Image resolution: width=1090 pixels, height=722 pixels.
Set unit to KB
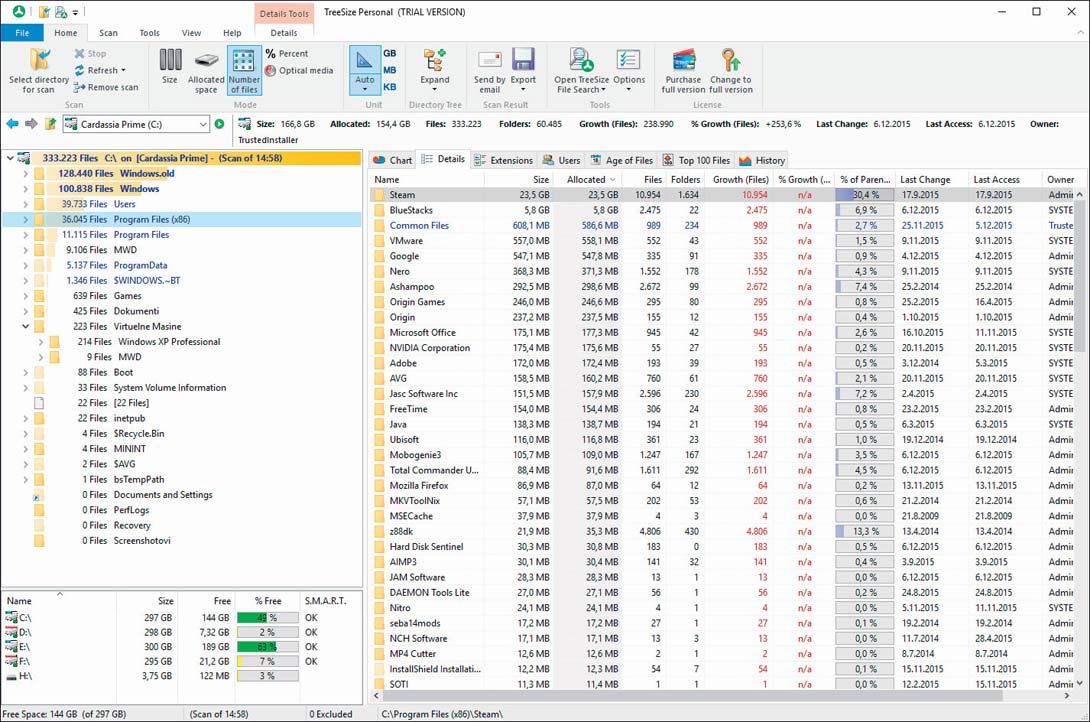coord(390,87)
